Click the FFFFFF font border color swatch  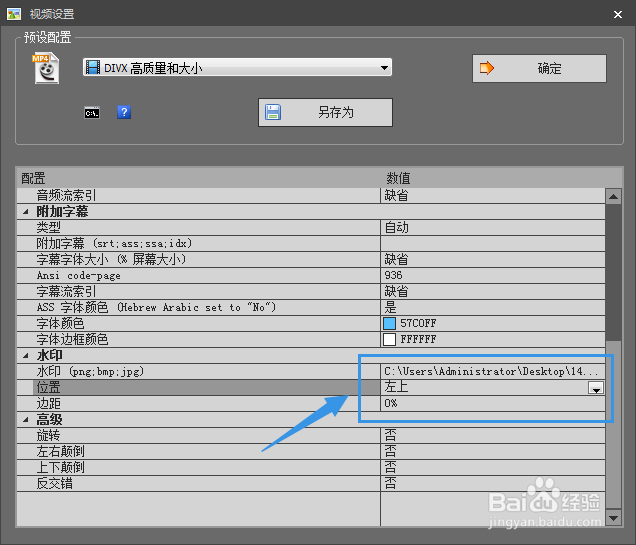coord(389,339)
